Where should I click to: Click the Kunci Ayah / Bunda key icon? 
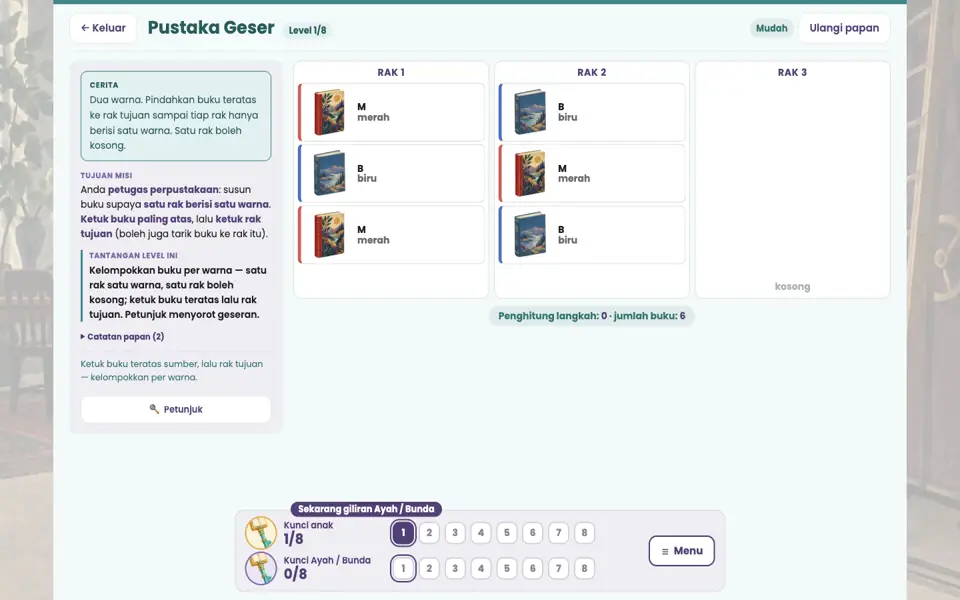pyautogui.click(x=261, y=568)
